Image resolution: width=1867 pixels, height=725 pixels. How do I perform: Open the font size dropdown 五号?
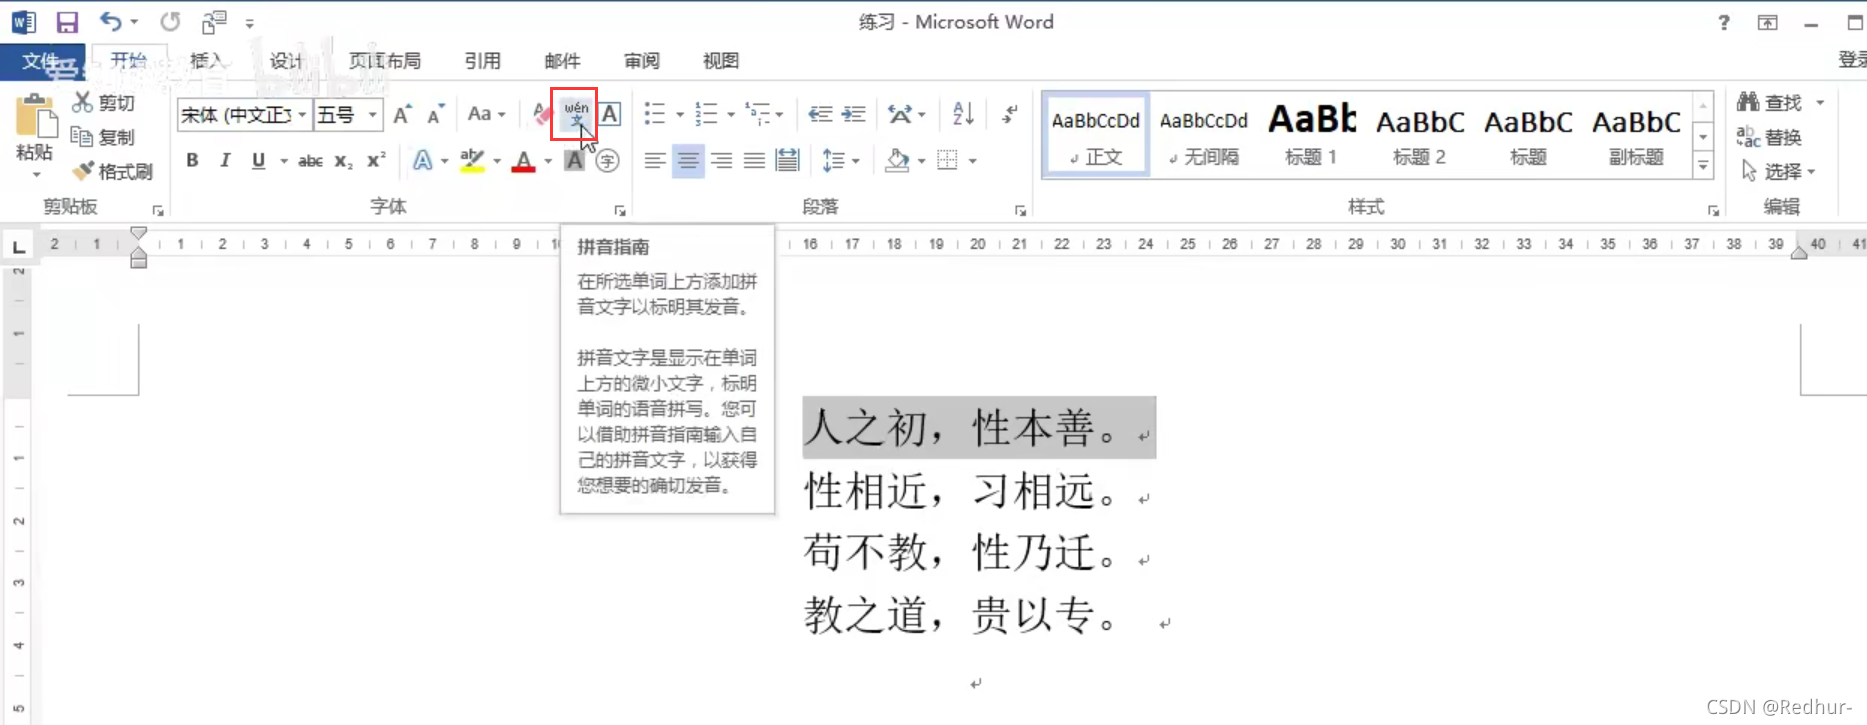[x=372, y=115]
